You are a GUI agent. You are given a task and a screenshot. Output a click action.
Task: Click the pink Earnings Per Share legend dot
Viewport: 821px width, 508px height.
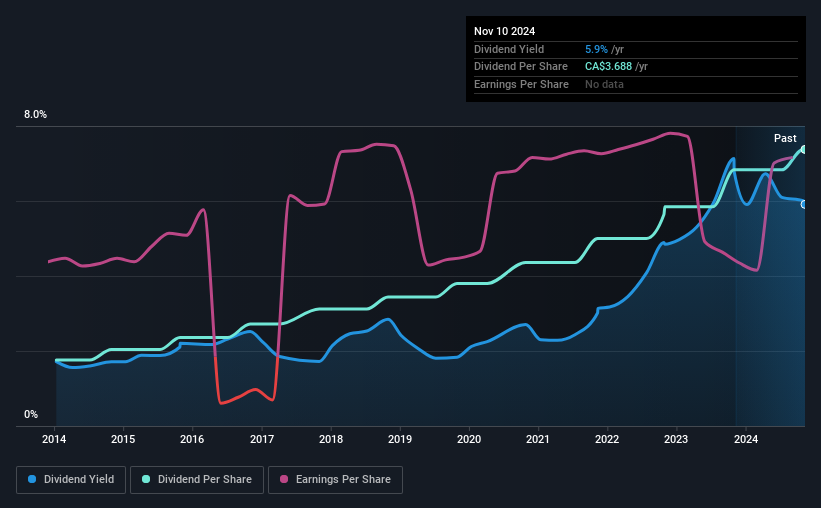284,479
